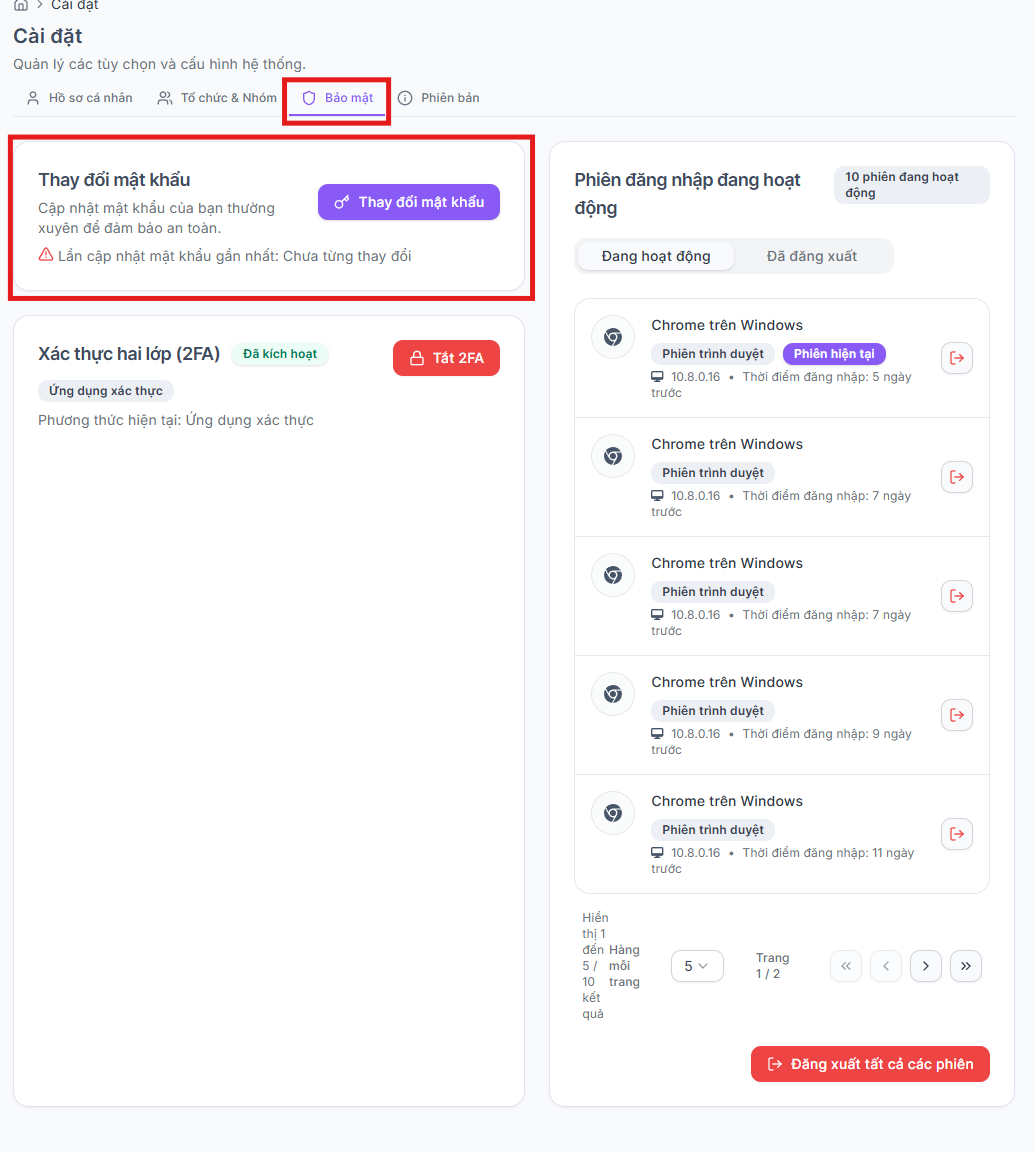The width and height of the screenshot is (1035, 1152).
Task: Disable two-factor with Tắt 2FA
Action: (x=446, y=358)
